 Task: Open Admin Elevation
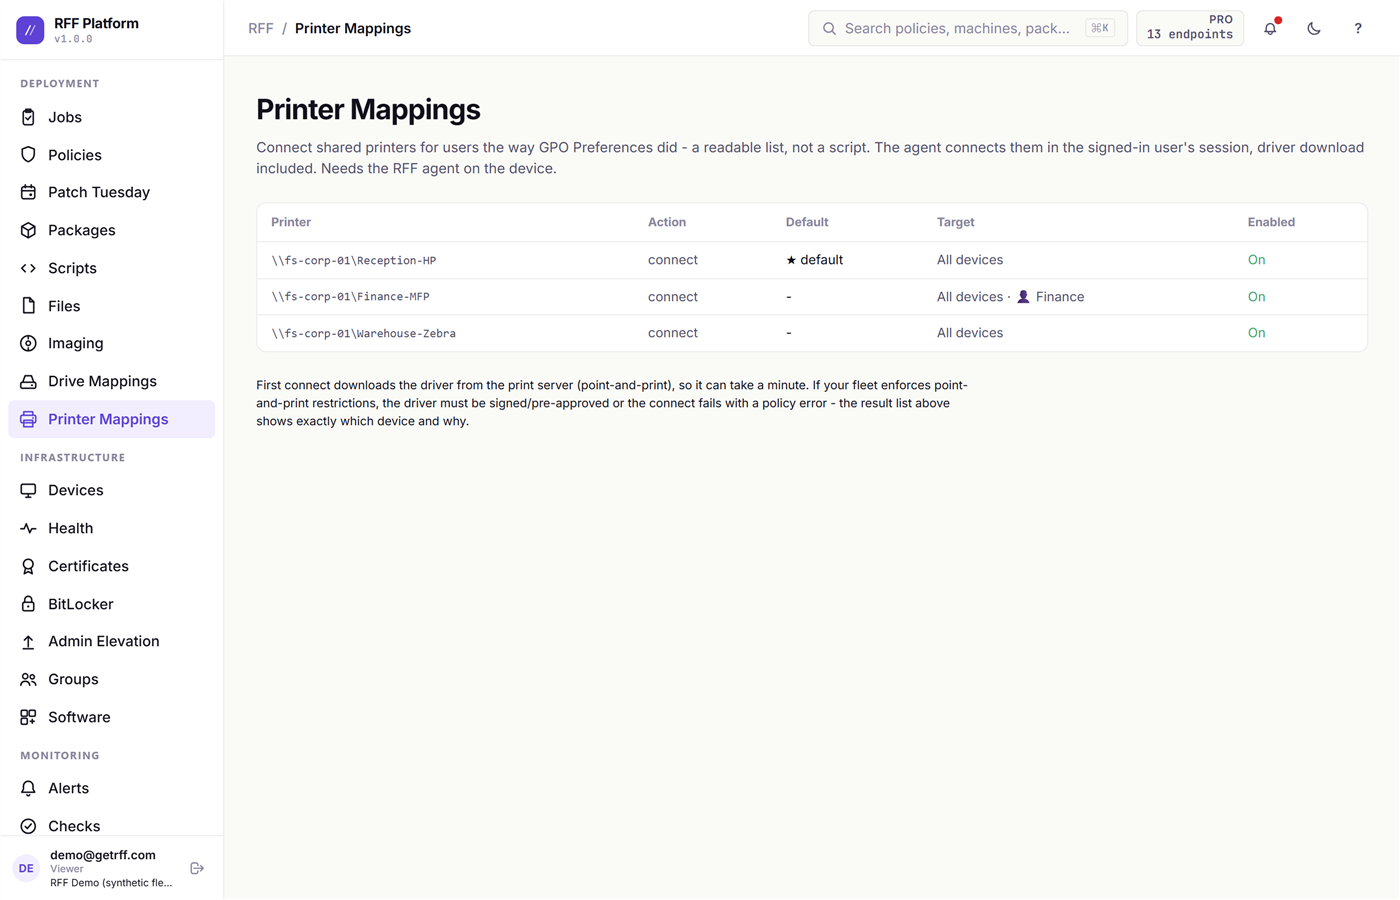(111, 641)
